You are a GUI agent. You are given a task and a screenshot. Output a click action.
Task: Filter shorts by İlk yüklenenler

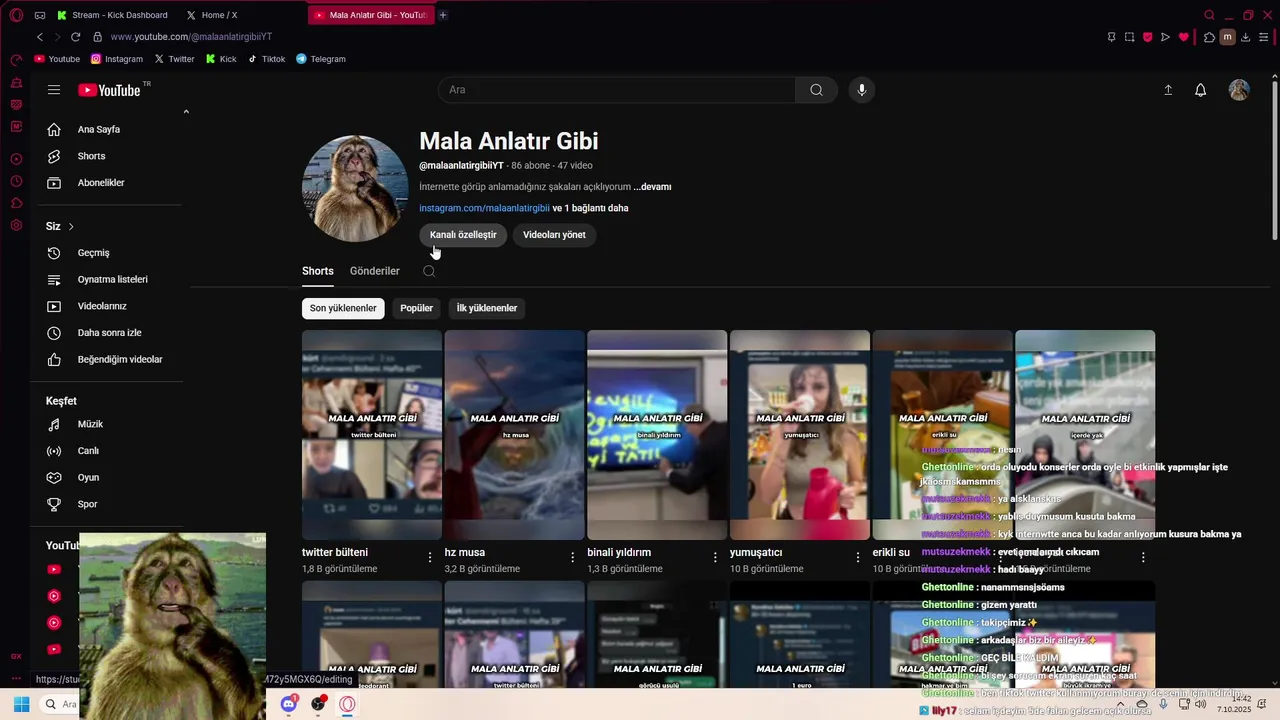click(487, 308)
